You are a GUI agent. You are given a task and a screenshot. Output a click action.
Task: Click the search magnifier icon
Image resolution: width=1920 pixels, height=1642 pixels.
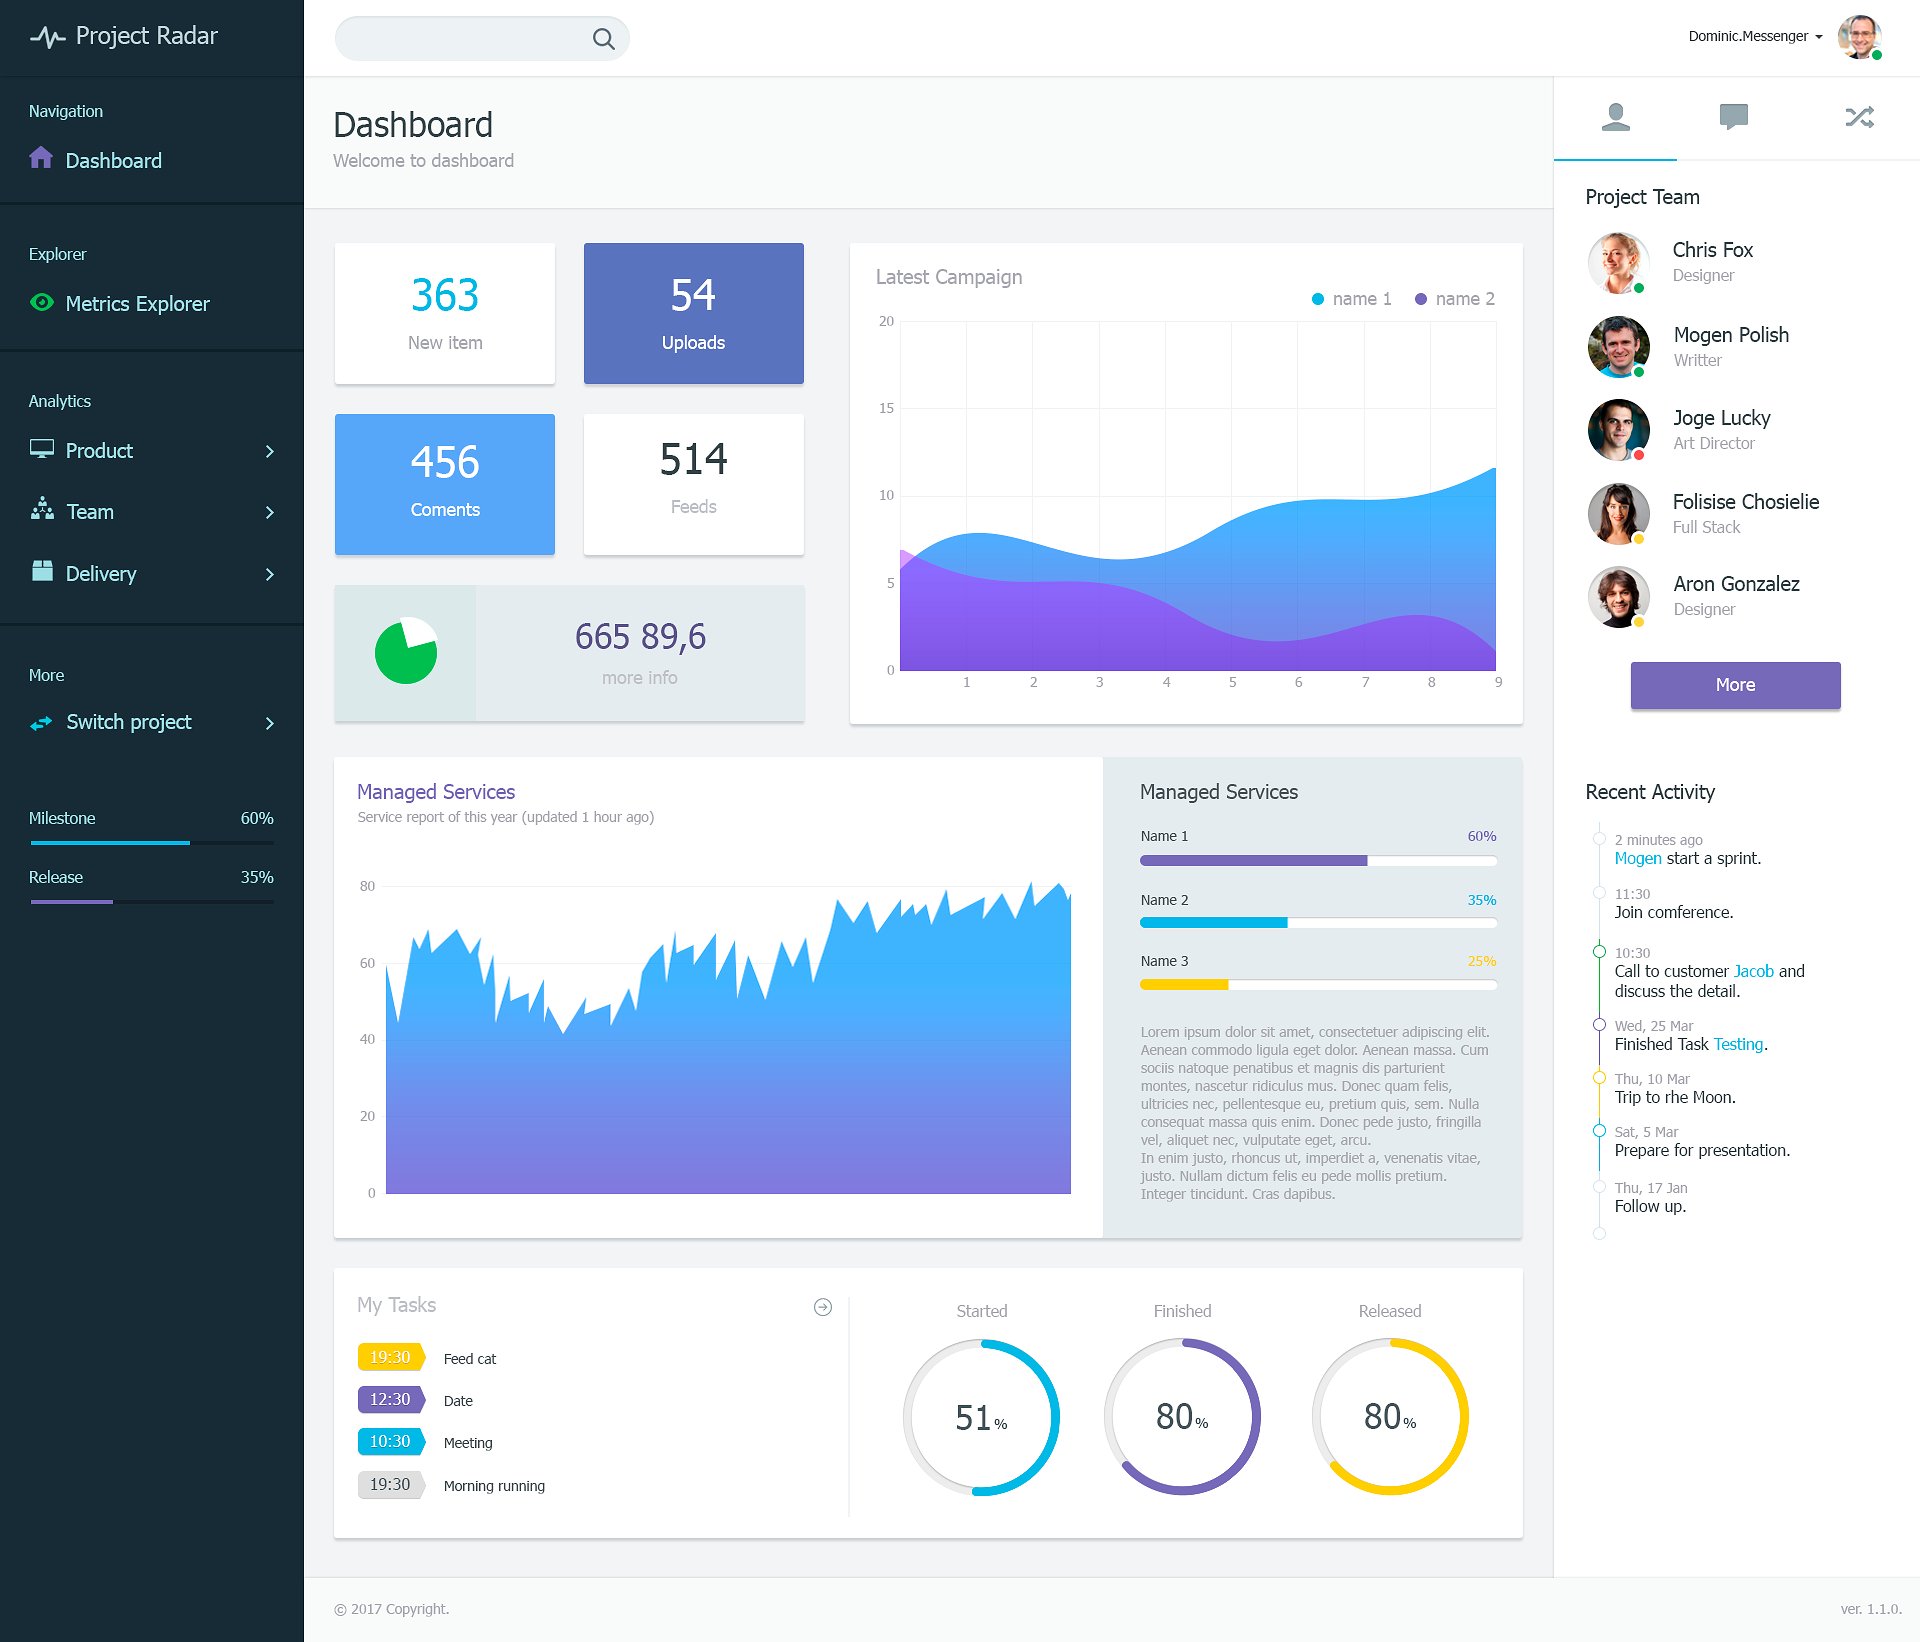point(603,39)
